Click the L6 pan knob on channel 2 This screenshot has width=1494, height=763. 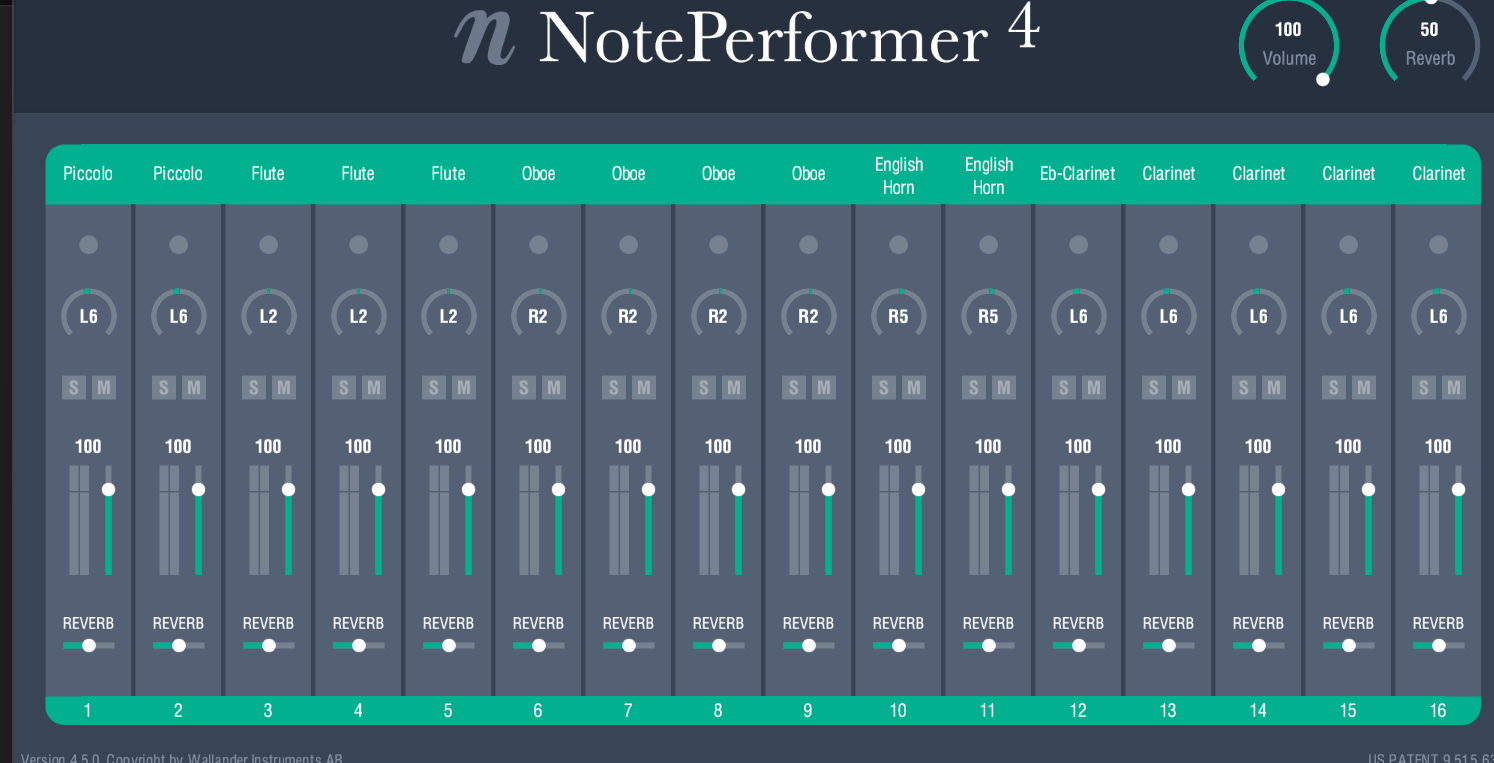179,315
